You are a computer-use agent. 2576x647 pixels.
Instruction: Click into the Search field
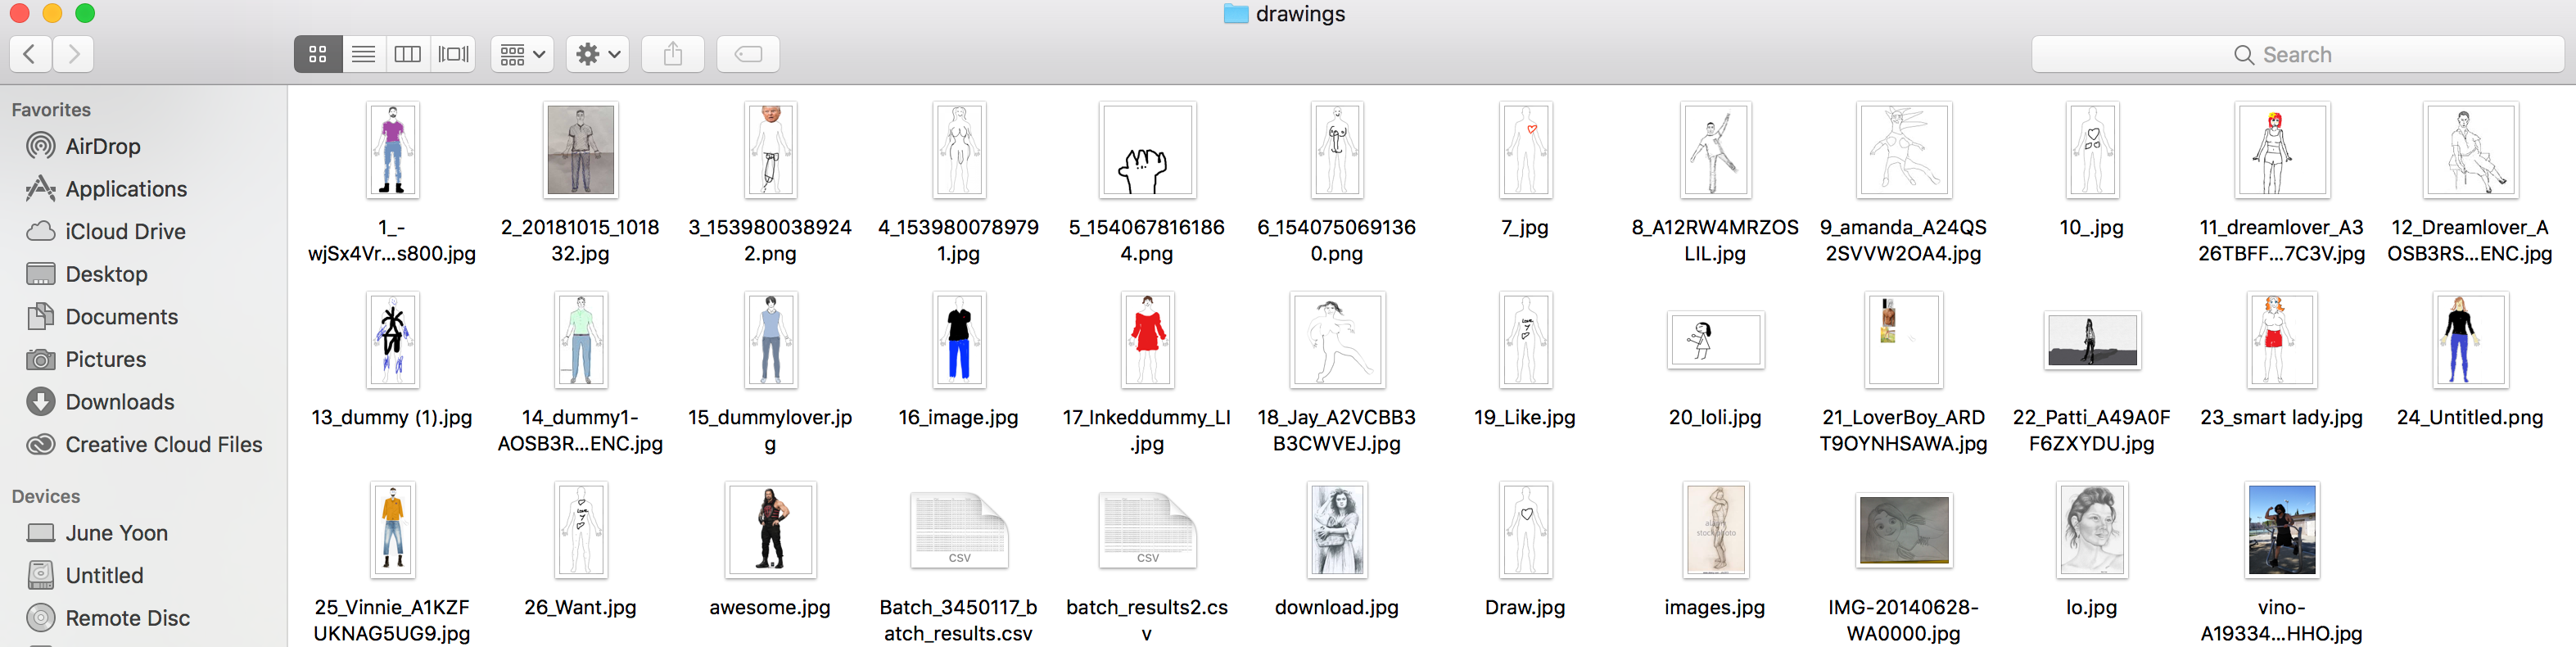(x=2297, y=54)
